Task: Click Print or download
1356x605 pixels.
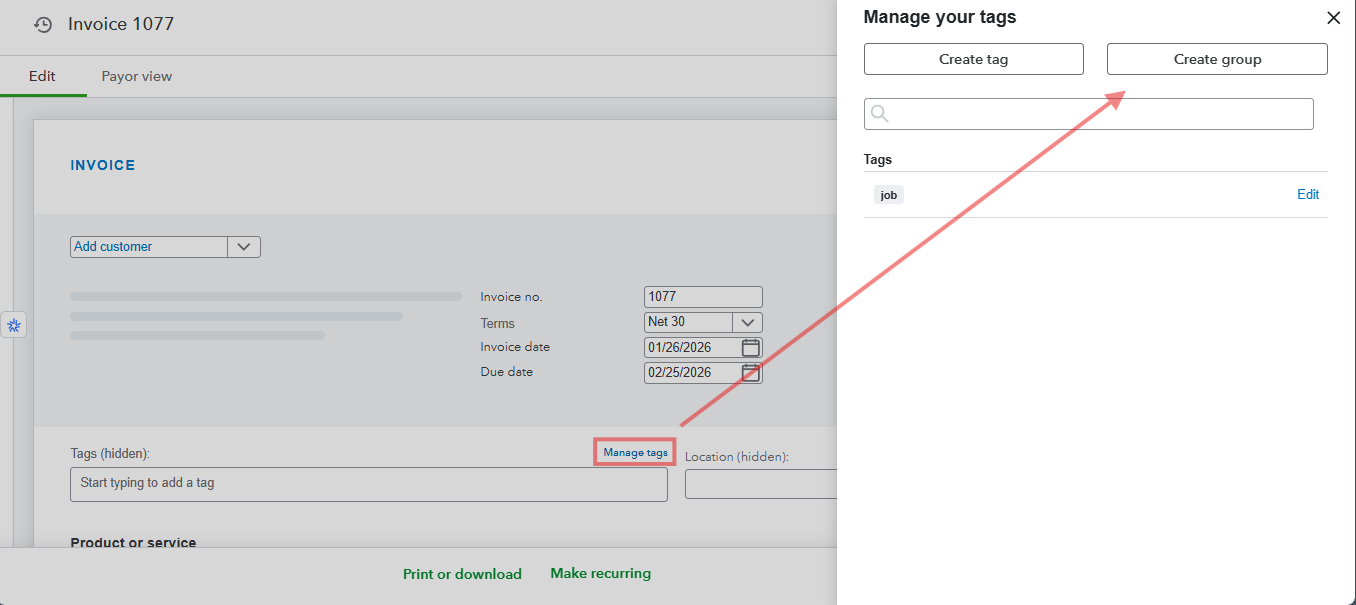Action: [x=462, y=574]
